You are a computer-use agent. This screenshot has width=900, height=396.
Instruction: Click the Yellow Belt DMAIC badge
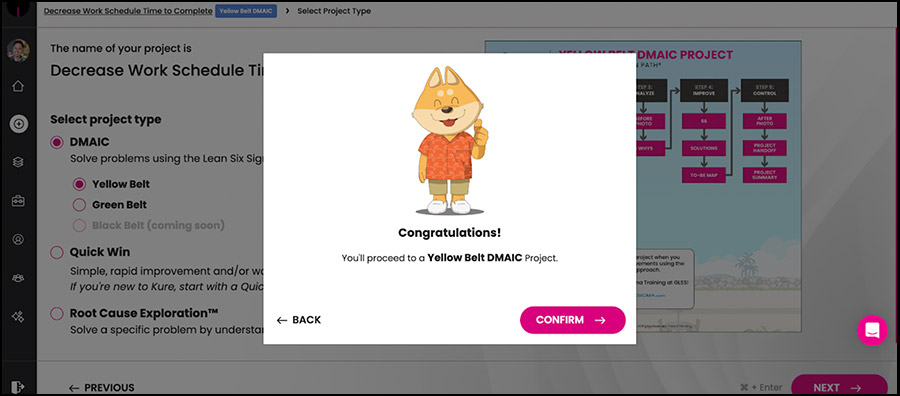(x=246, y=11)
